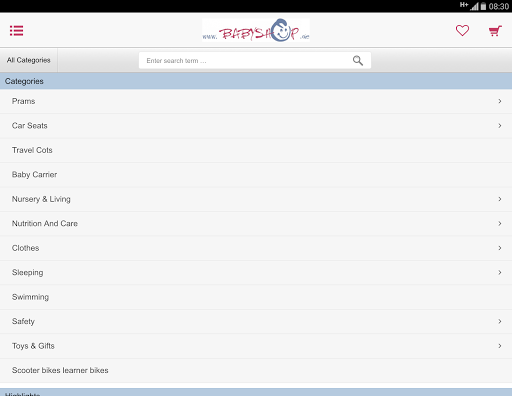Open the shopping cart icon

[x=495, y=31]
